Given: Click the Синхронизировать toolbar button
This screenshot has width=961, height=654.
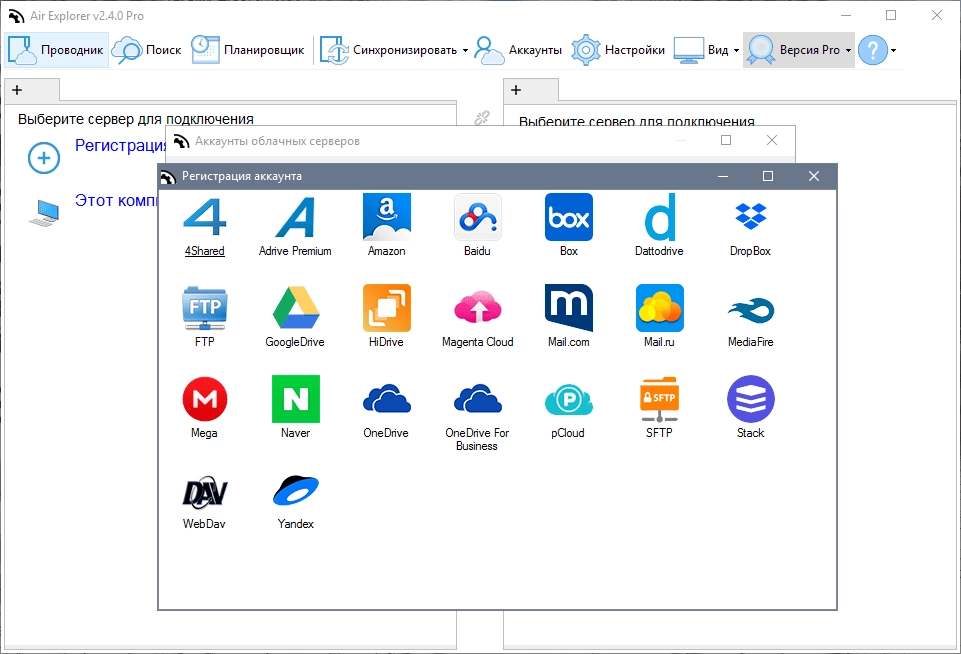Looking at the screenshot, I should pos(389,50).
